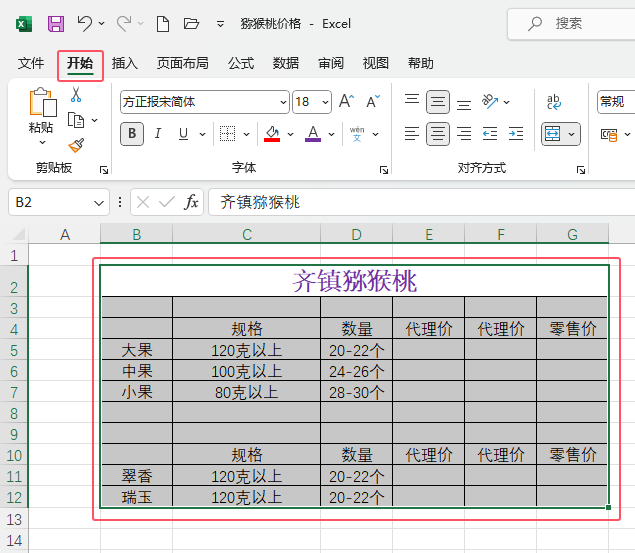635x553 pixels.
Task: Show phonetic guide wén icon
Action: (357, 134)
